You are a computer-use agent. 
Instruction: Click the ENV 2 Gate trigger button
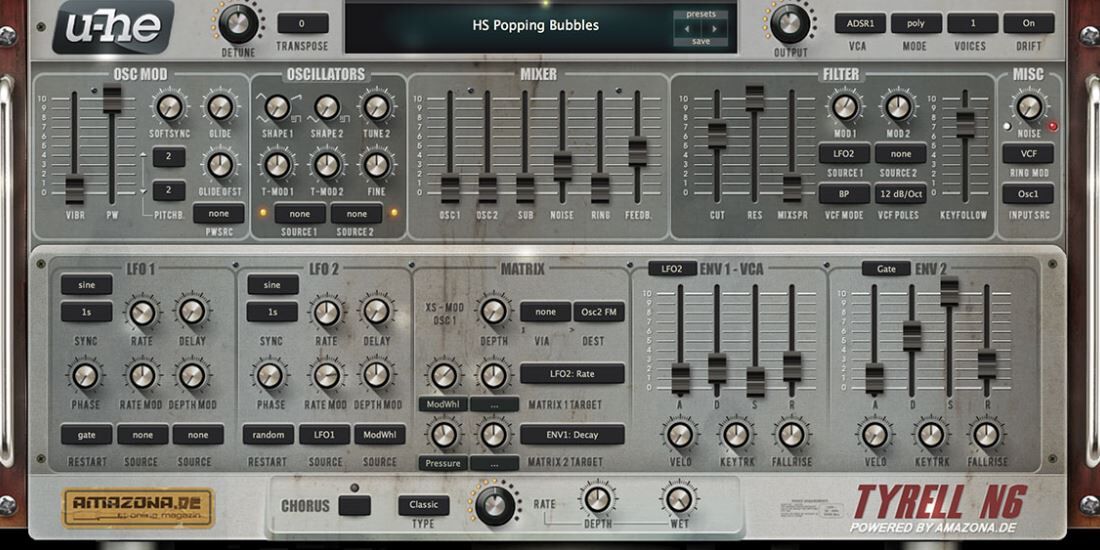pyautogui.click(x=886, y=269)
